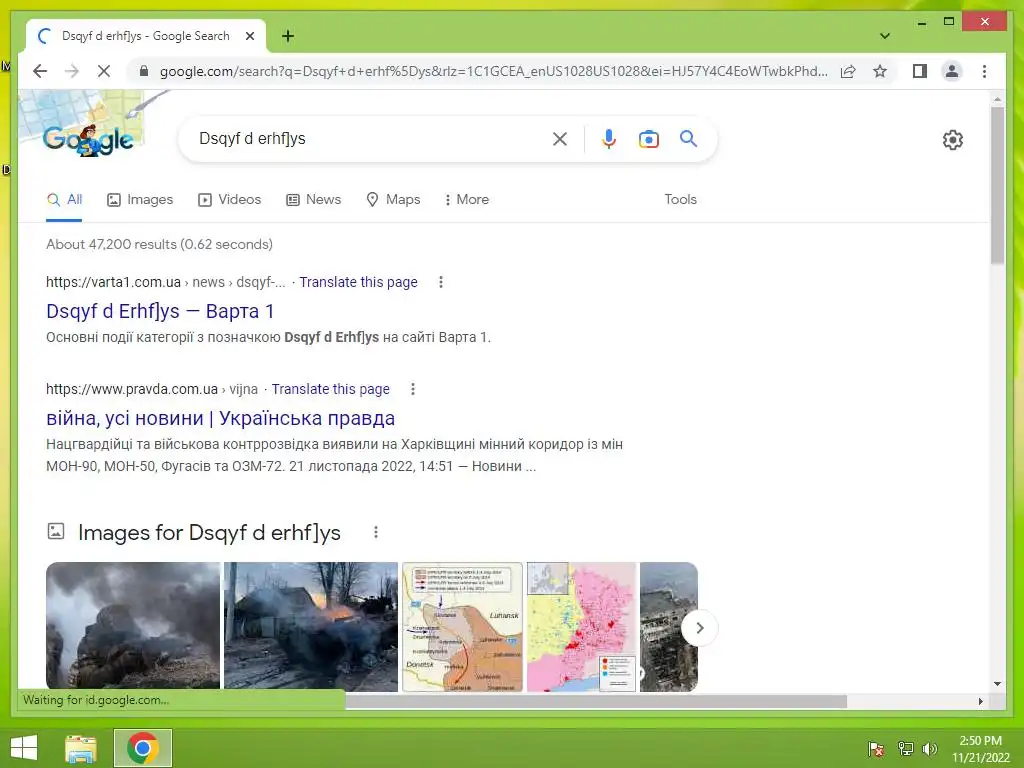Open the Windows Start menu

click(x=24, y=748)
